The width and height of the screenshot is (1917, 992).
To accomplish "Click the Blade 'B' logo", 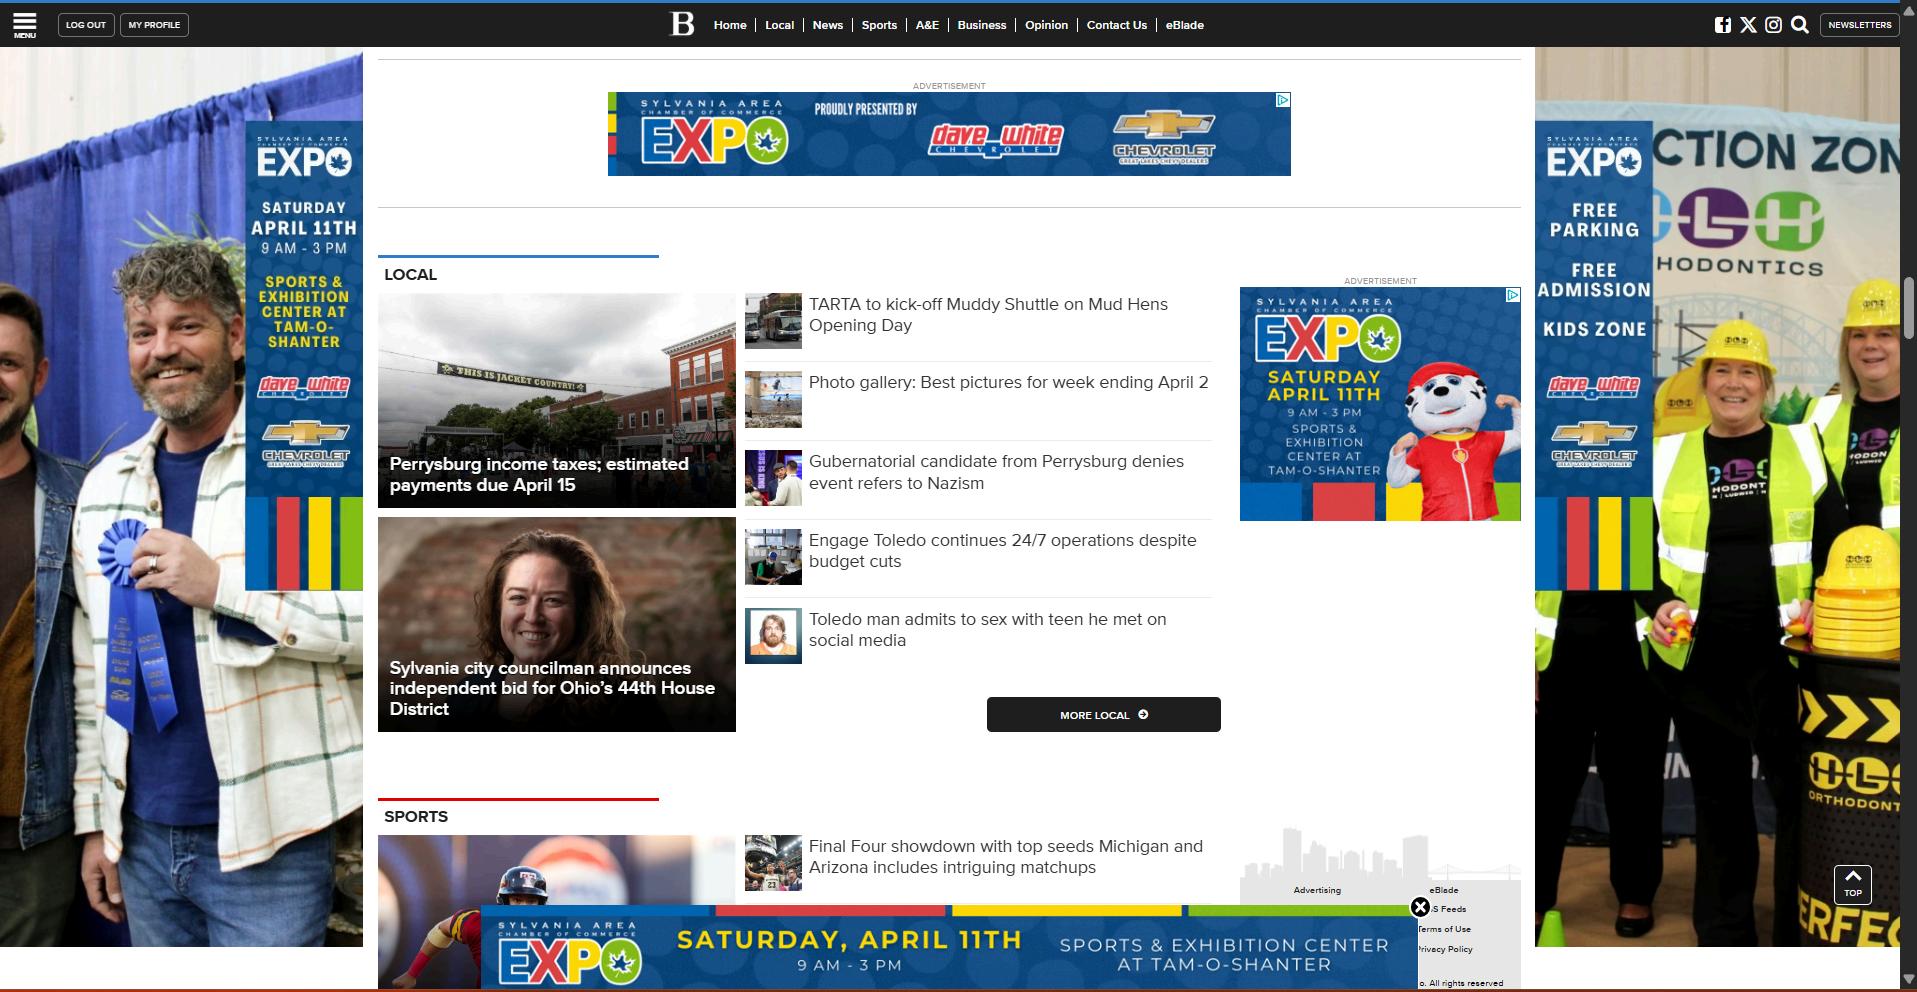I will (682, 24).
